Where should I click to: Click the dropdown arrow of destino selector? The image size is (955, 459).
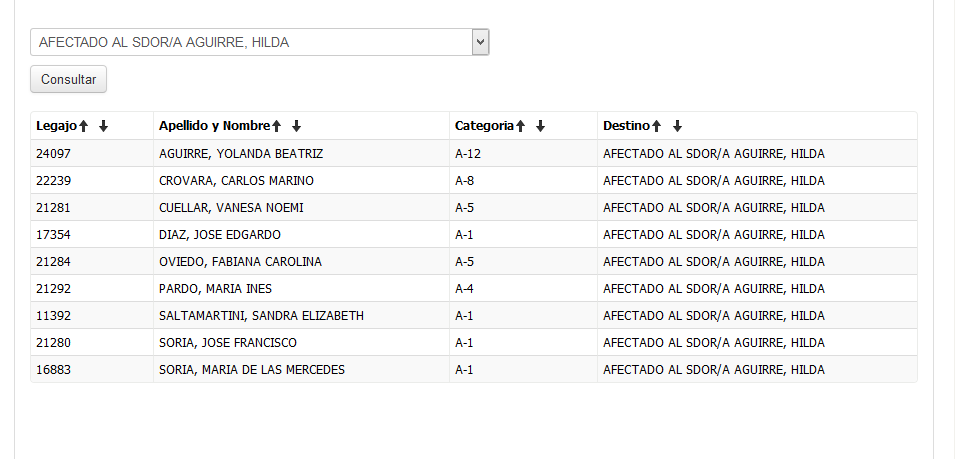[x=480, y=42]
